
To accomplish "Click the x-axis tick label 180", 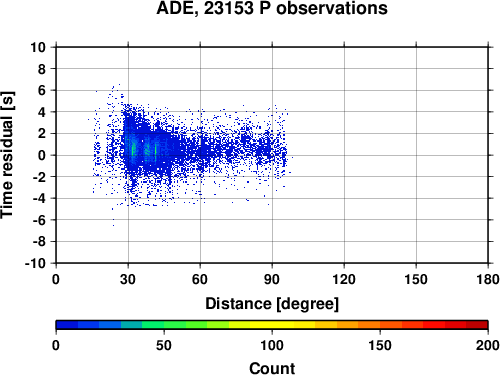I will point(488,279).
